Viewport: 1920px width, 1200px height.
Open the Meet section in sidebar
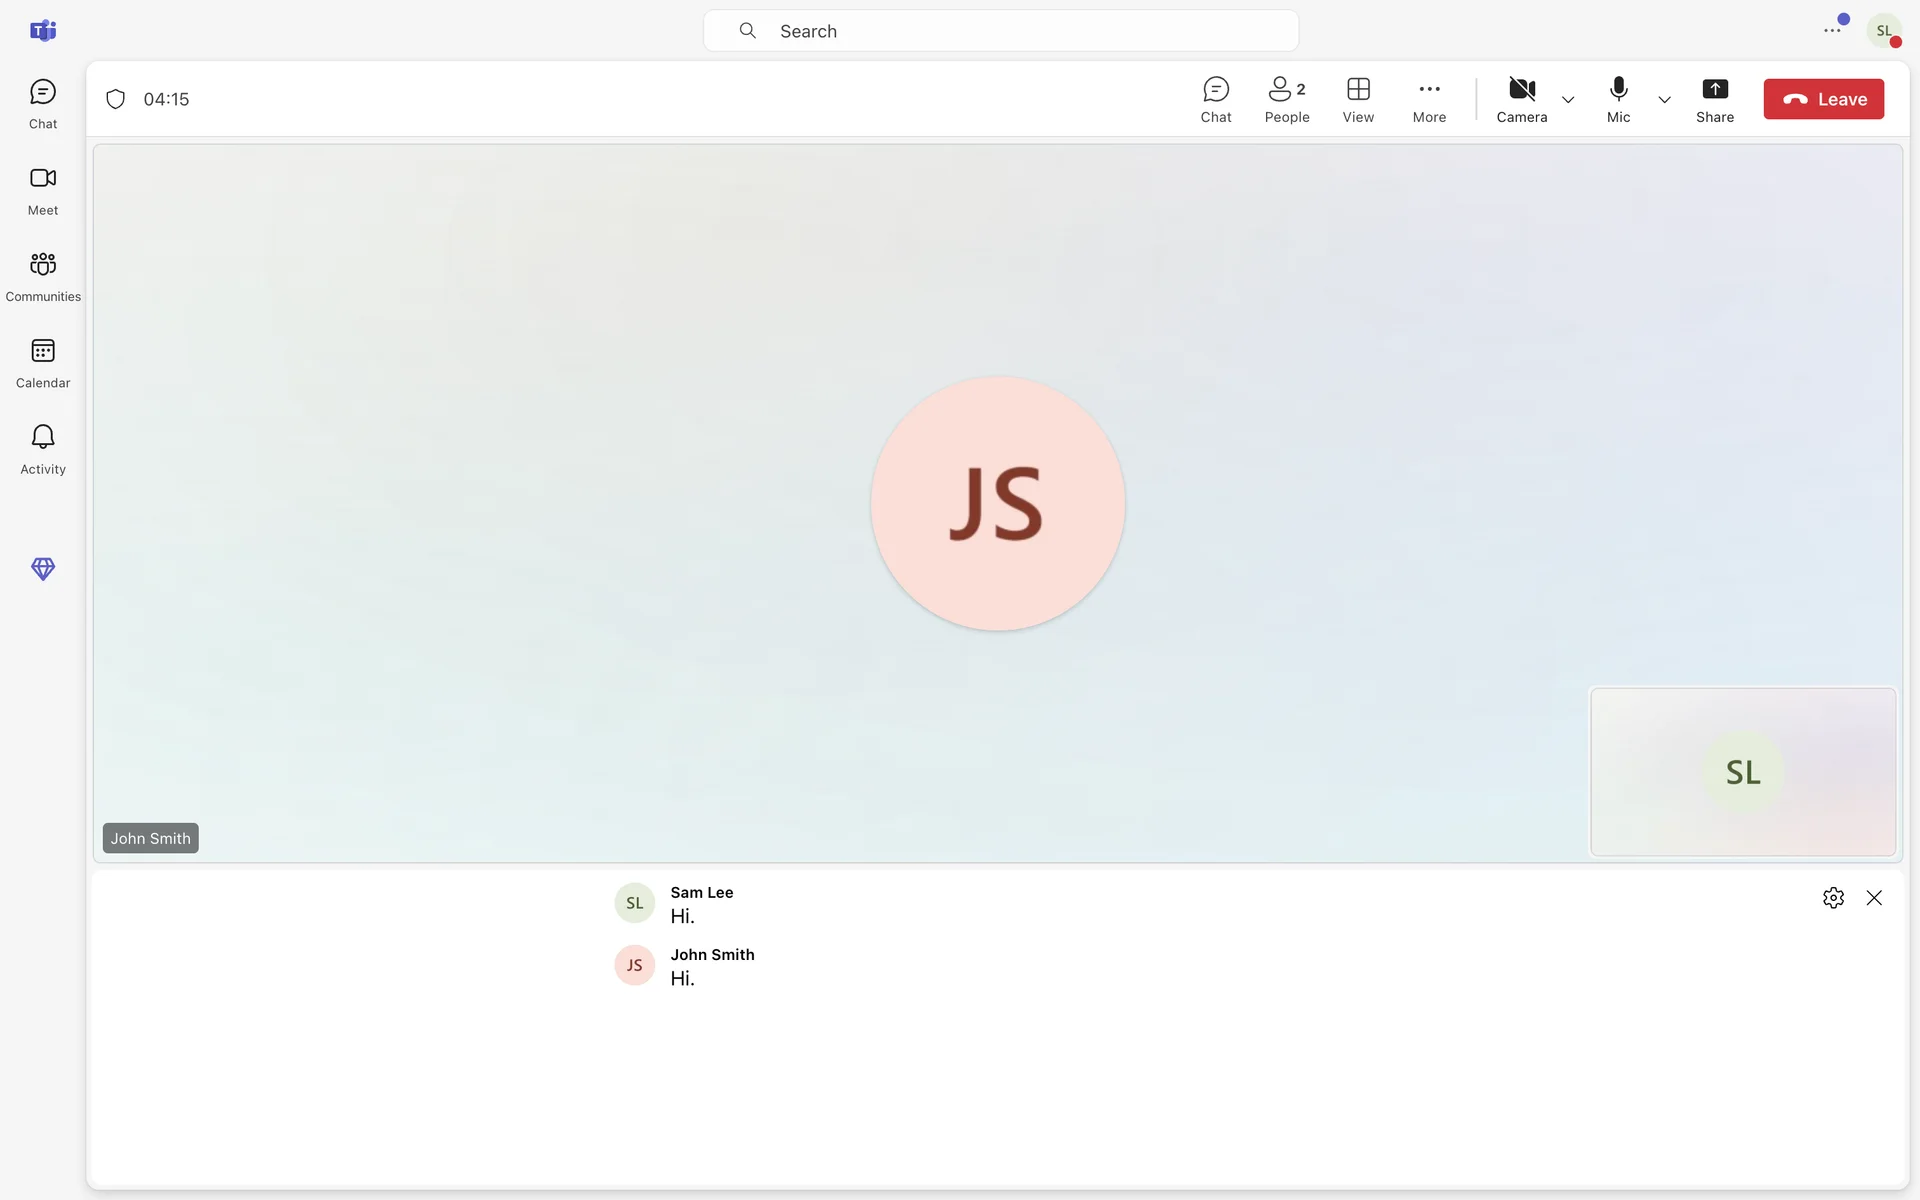43,190
